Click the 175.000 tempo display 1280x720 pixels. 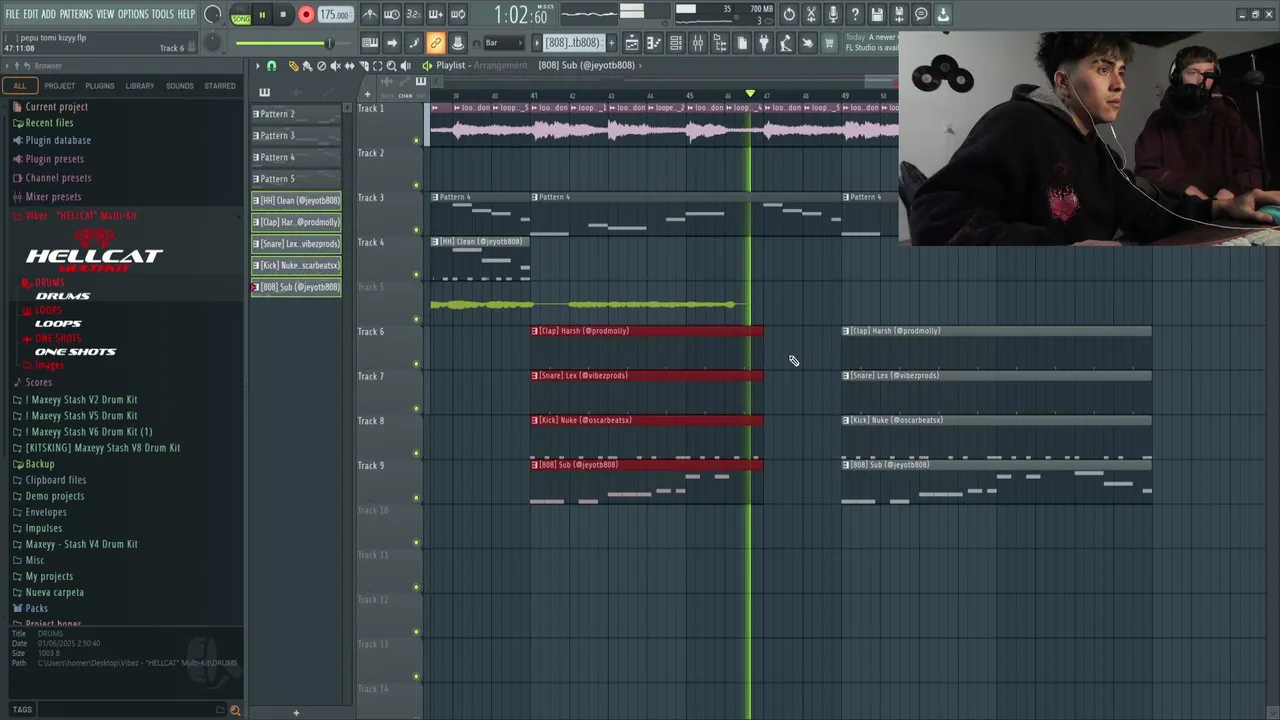pos(334,15)
